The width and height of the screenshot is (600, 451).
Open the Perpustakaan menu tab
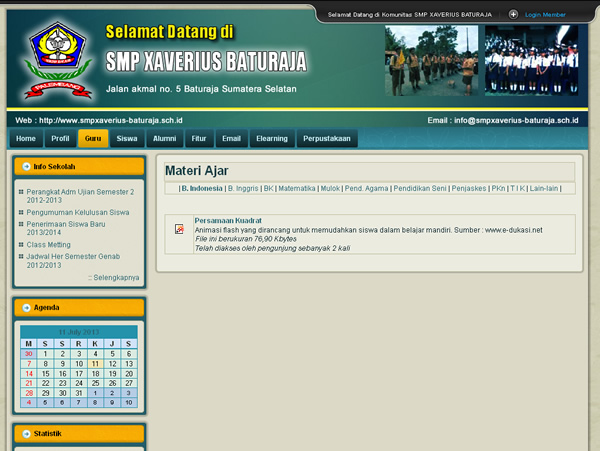(x=327, y=139)
